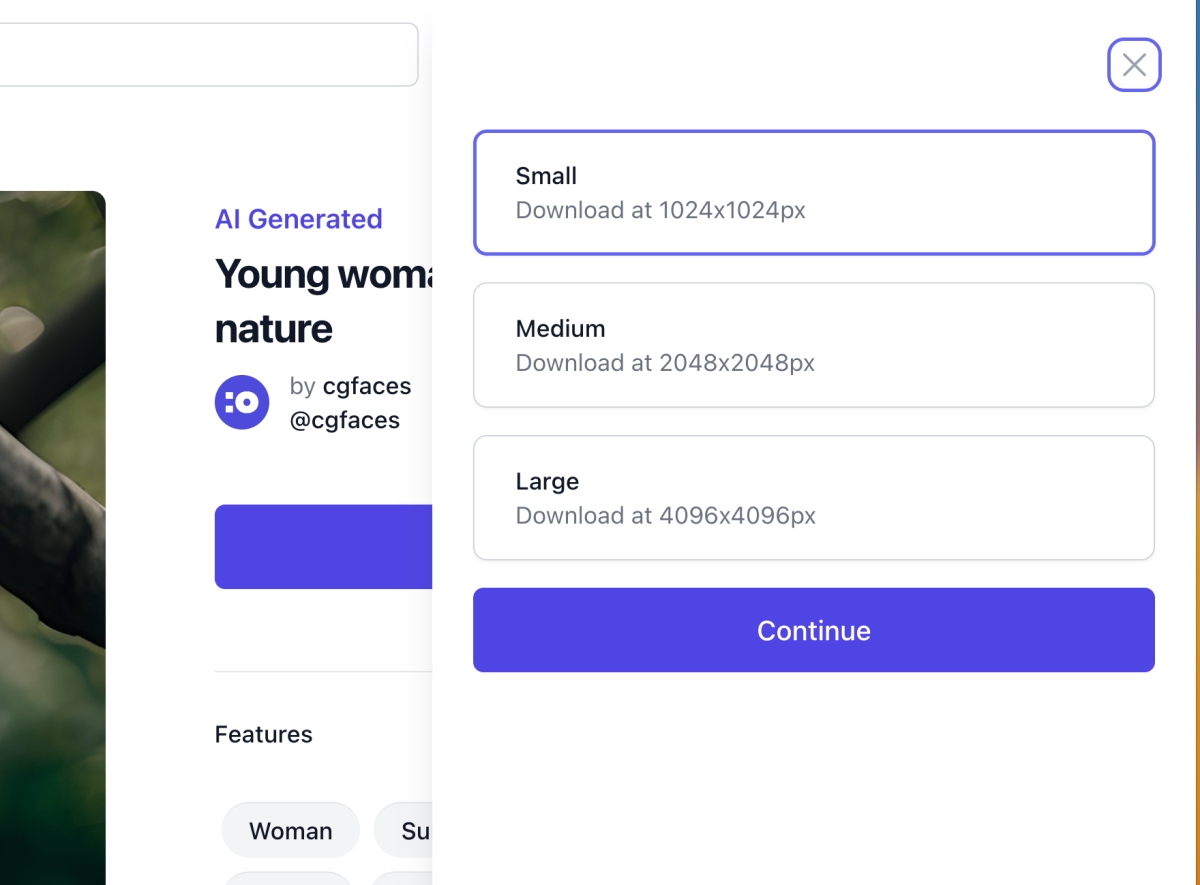The width and height of the screenshot is (1200, 885).
Task: Click the cgfaces round avatar icon
Action: pyautogui.click(x=242, y=402)
